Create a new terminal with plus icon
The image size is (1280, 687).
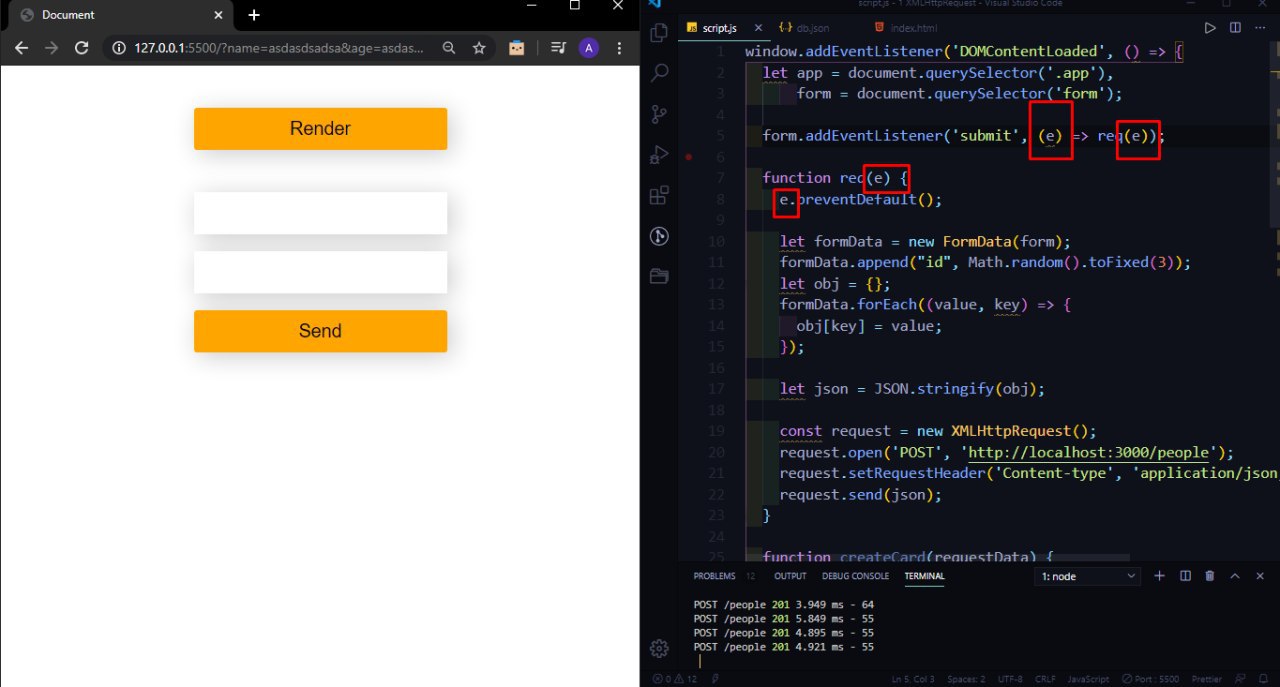[1160, 576]
